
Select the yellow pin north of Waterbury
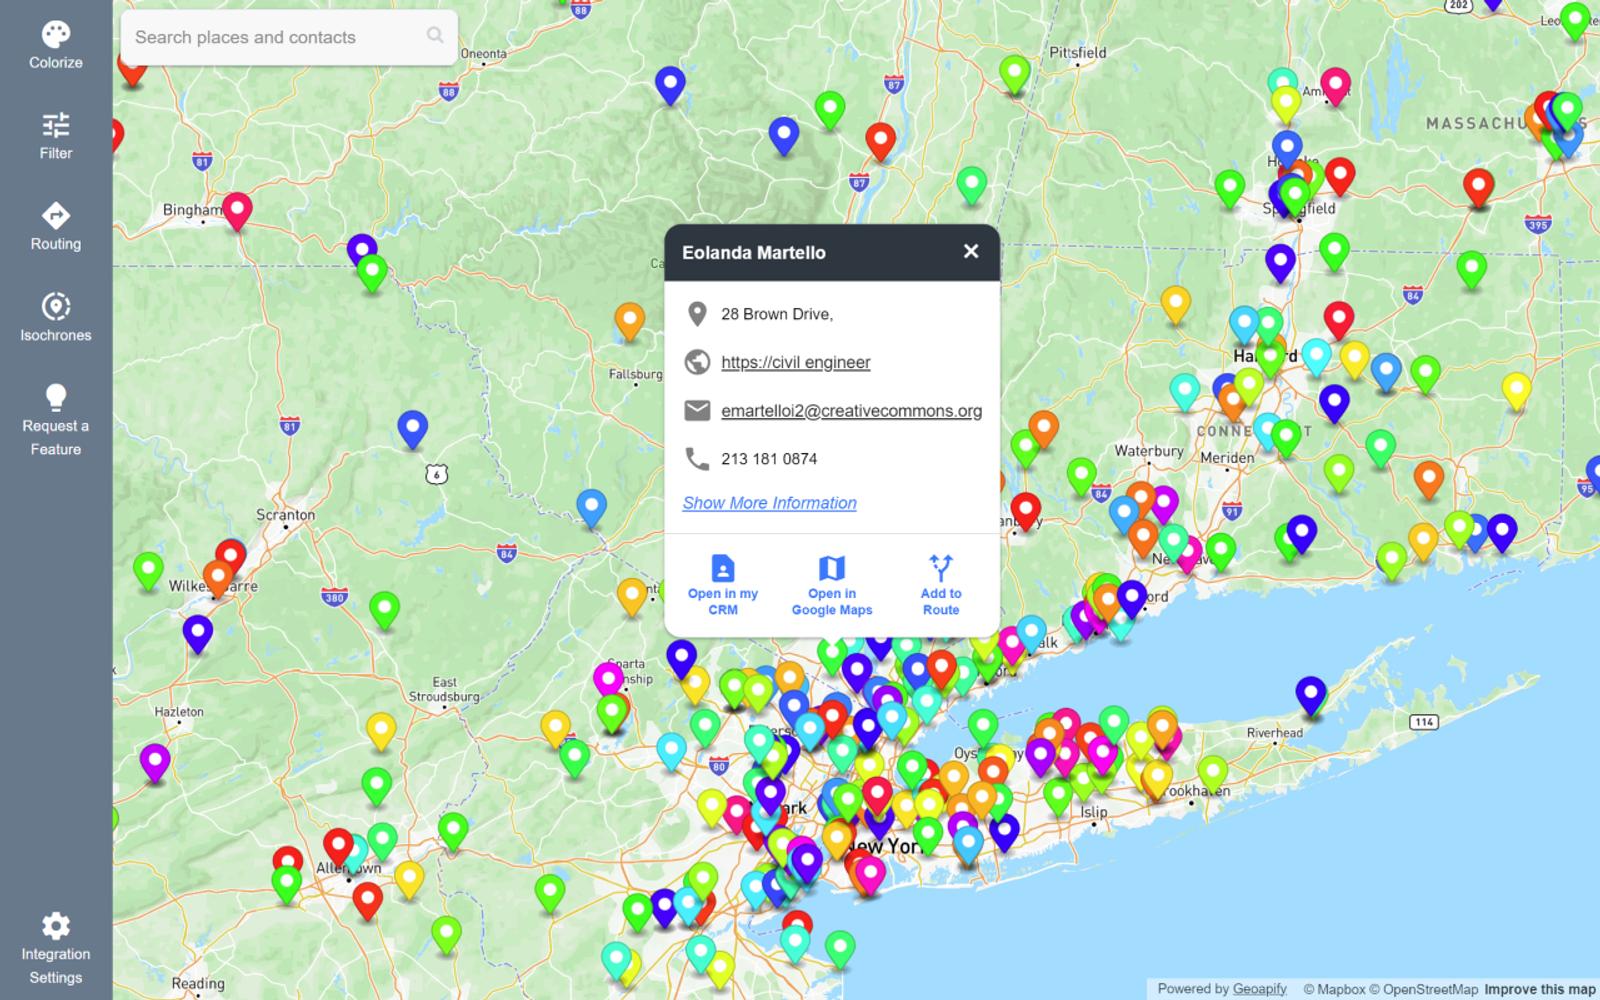click(x=1176, y=304)
